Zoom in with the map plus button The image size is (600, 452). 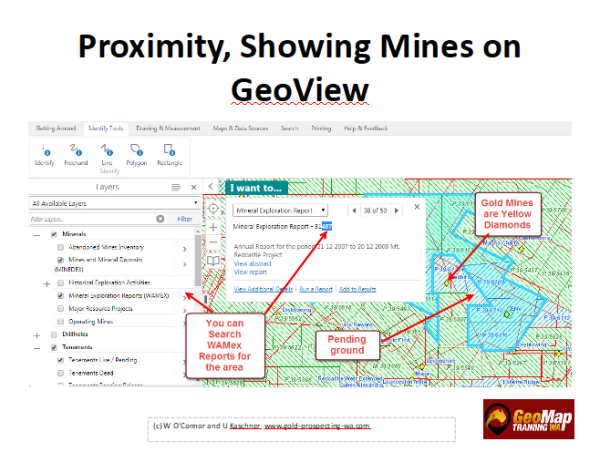pos(213,227)
